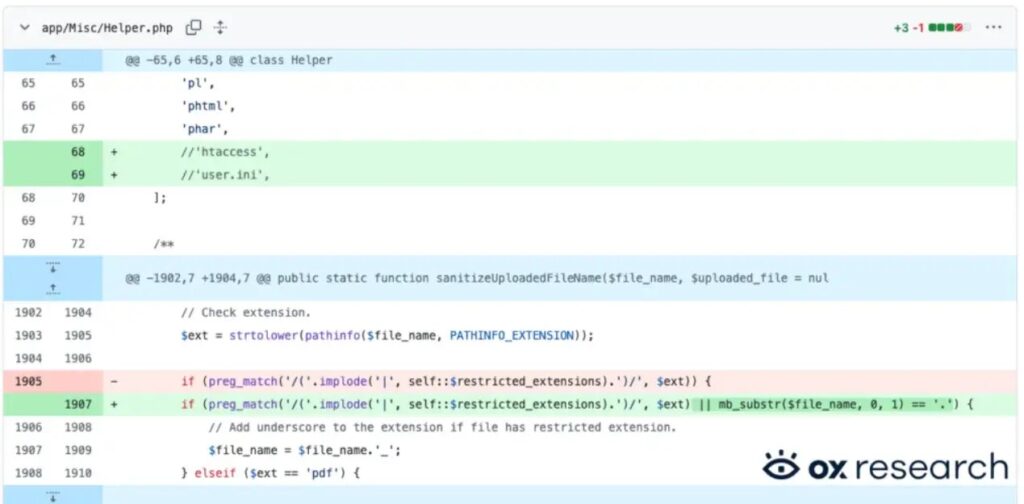Click expand-up arrow above line 1902
The width and height of the screenshot is (1024, 504).
(x=53, y=287)
